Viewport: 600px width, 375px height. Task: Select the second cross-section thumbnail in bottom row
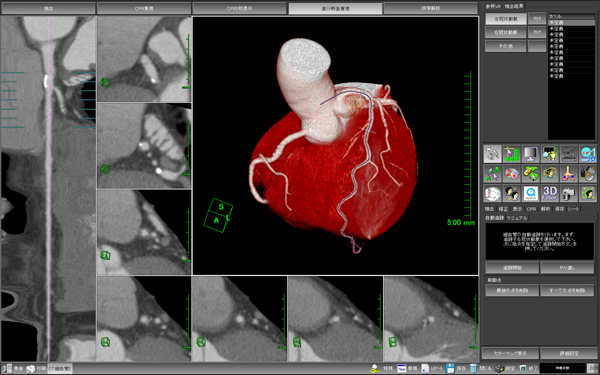239,319
